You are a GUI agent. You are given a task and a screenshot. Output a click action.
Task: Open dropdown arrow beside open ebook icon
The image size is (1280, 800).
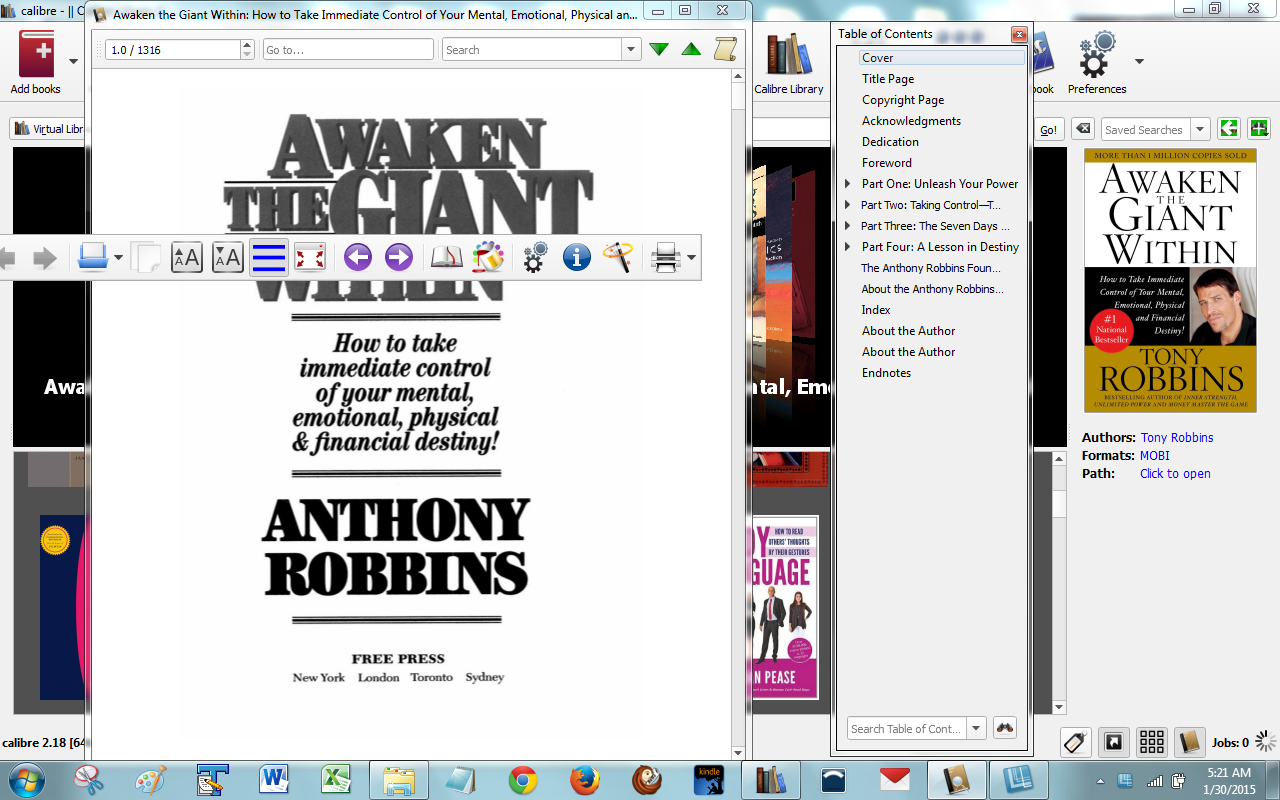click(119, 259)
